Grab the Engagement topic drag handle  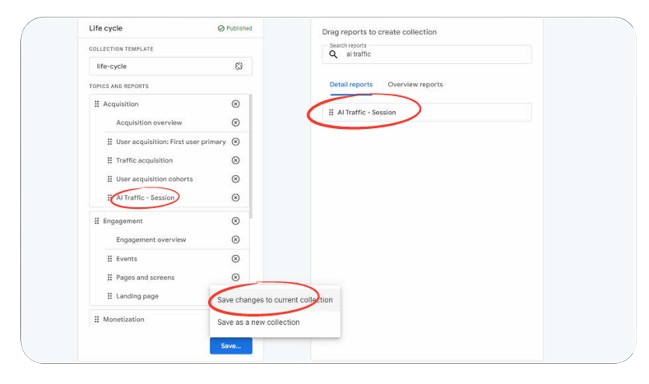click(x=96, y=221)
